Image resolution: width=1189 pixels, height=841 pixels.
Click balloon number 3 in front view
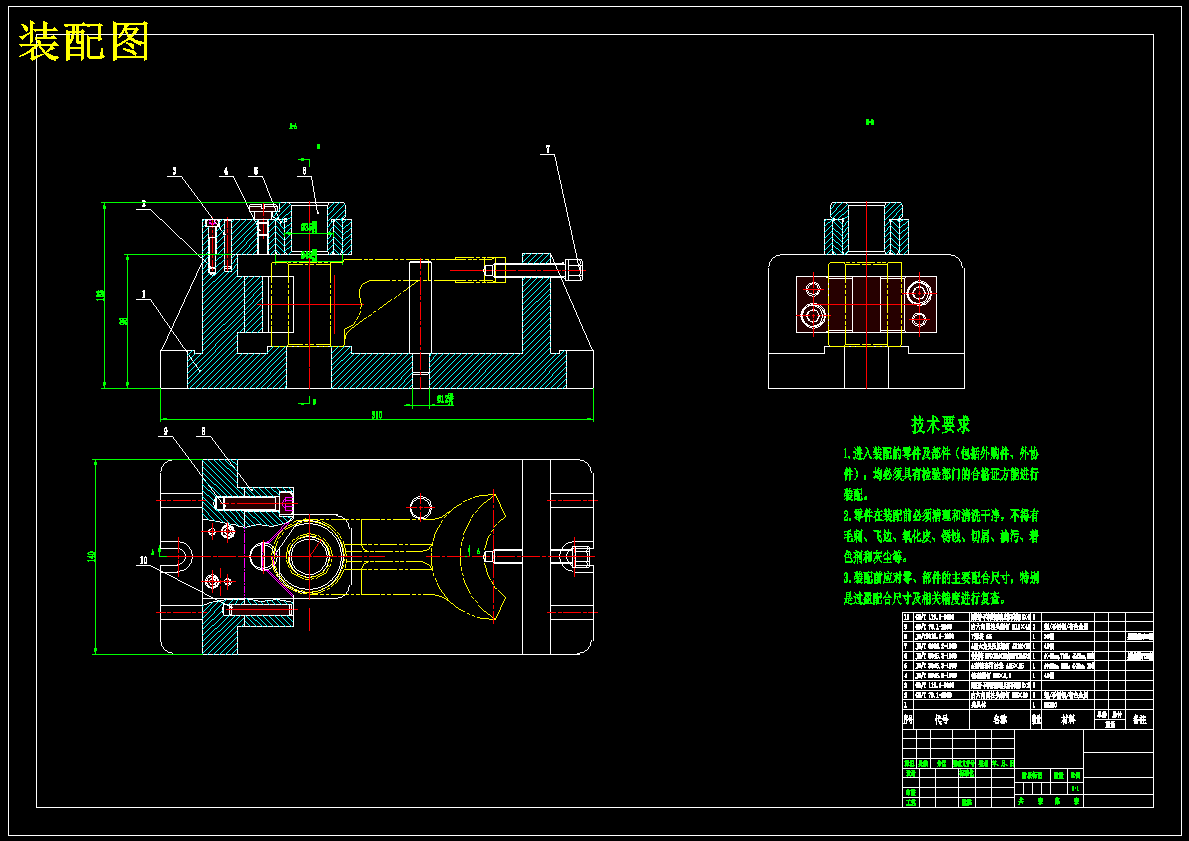[x=174, y=171]
